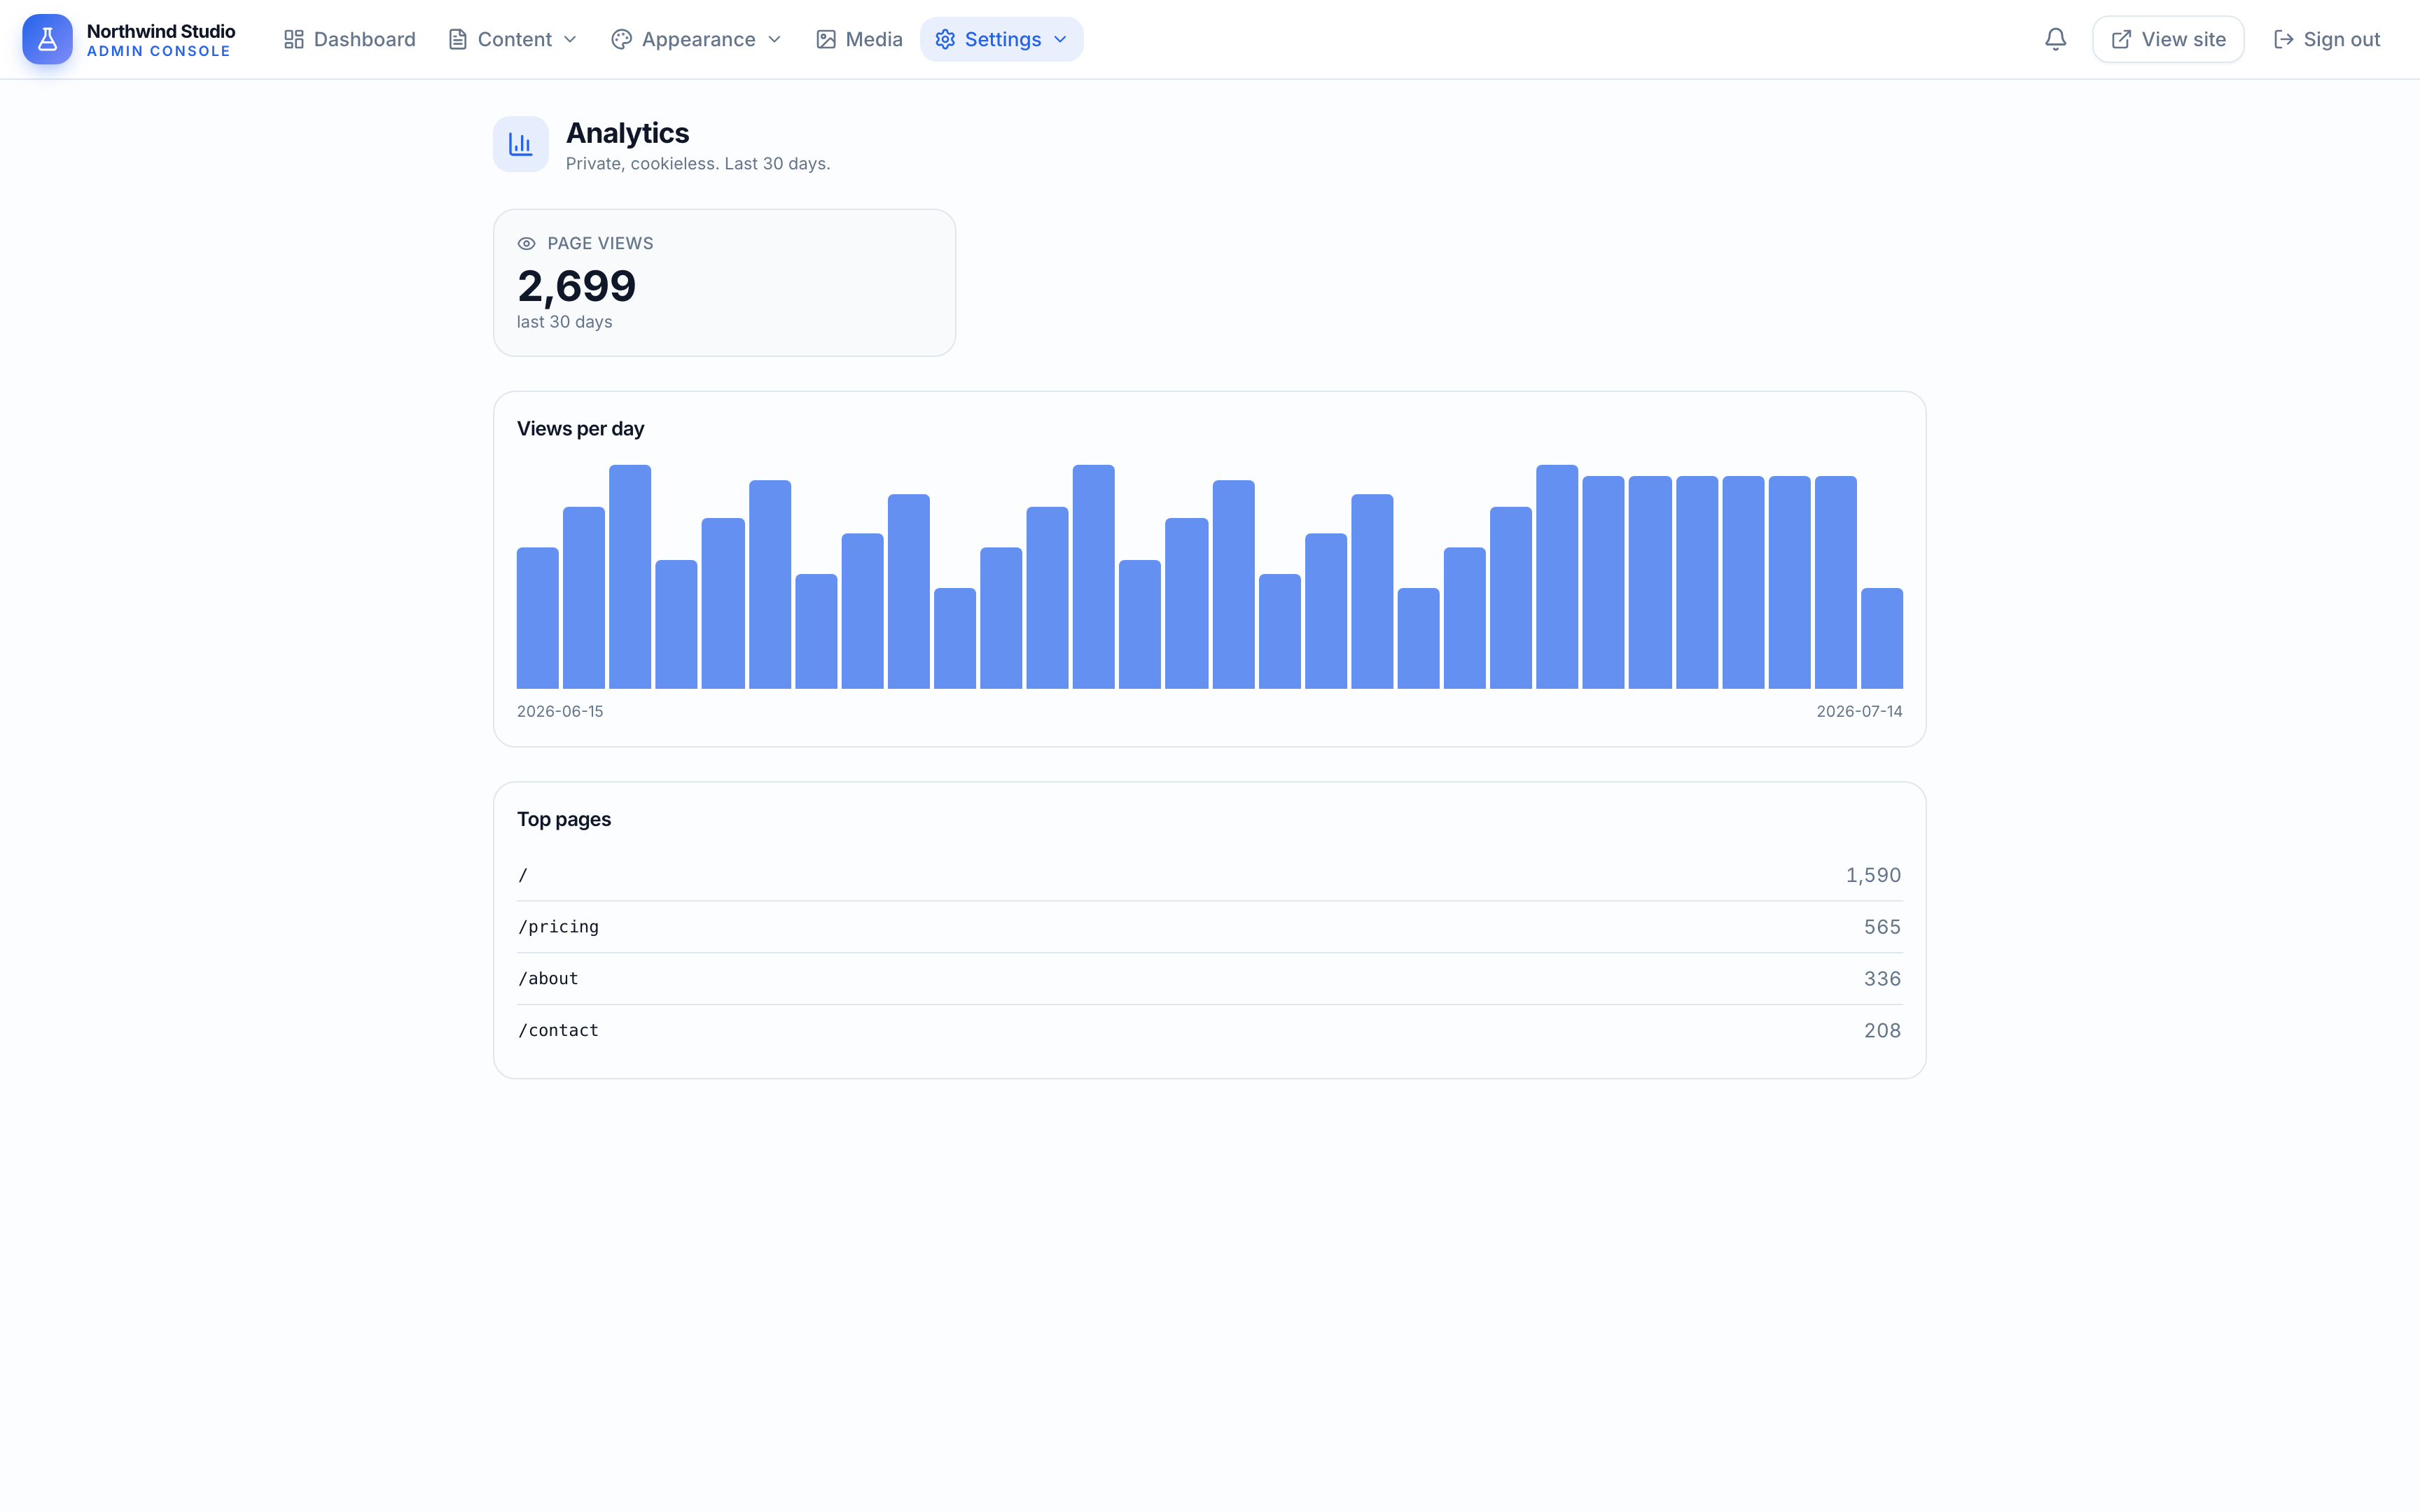The width and height of the screenshot is (2420, 1512).
Task: Click the first bar in the chart
Action: tap(538, 618)
